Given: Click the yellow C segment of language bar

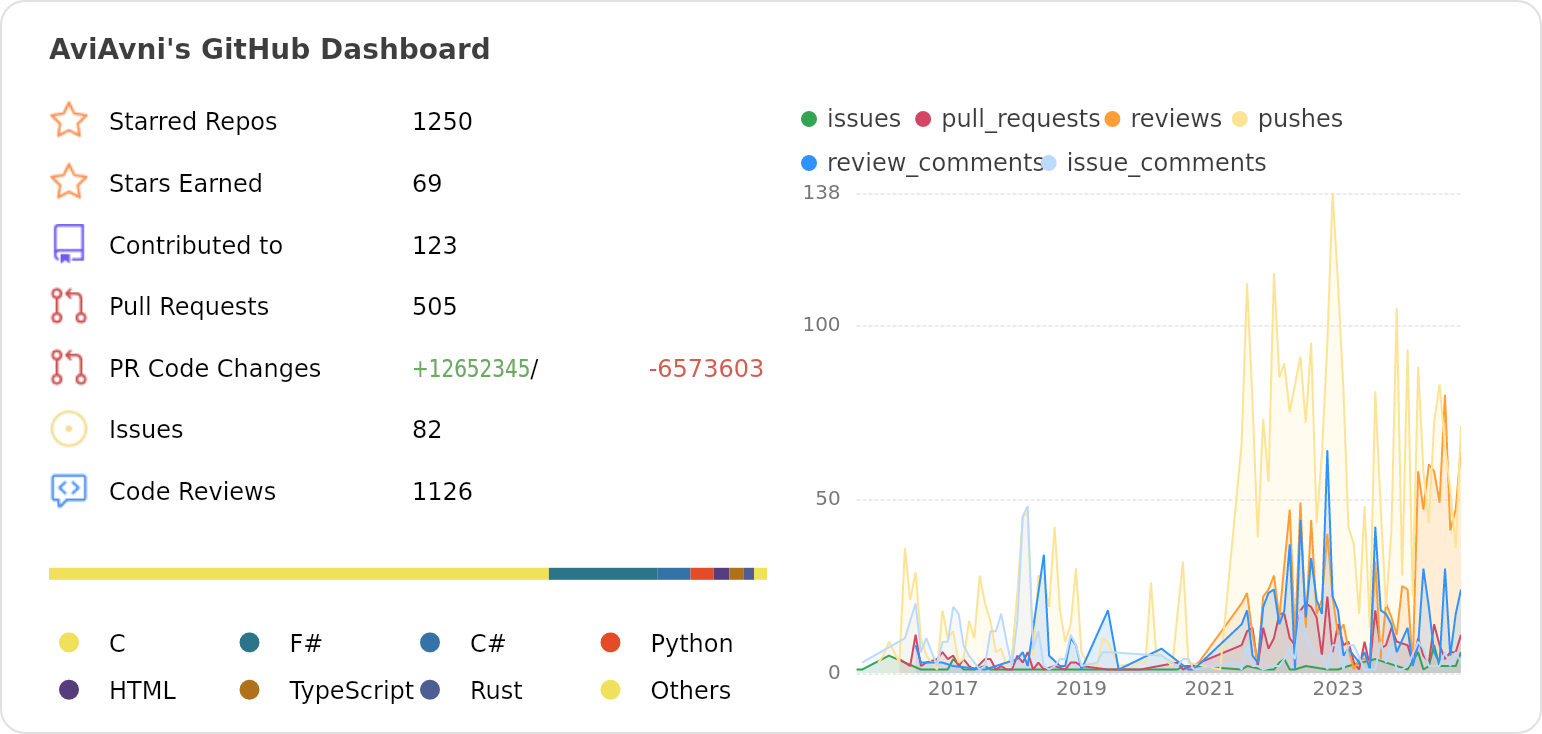Looking at the screenshot, I should pos(299,574).
